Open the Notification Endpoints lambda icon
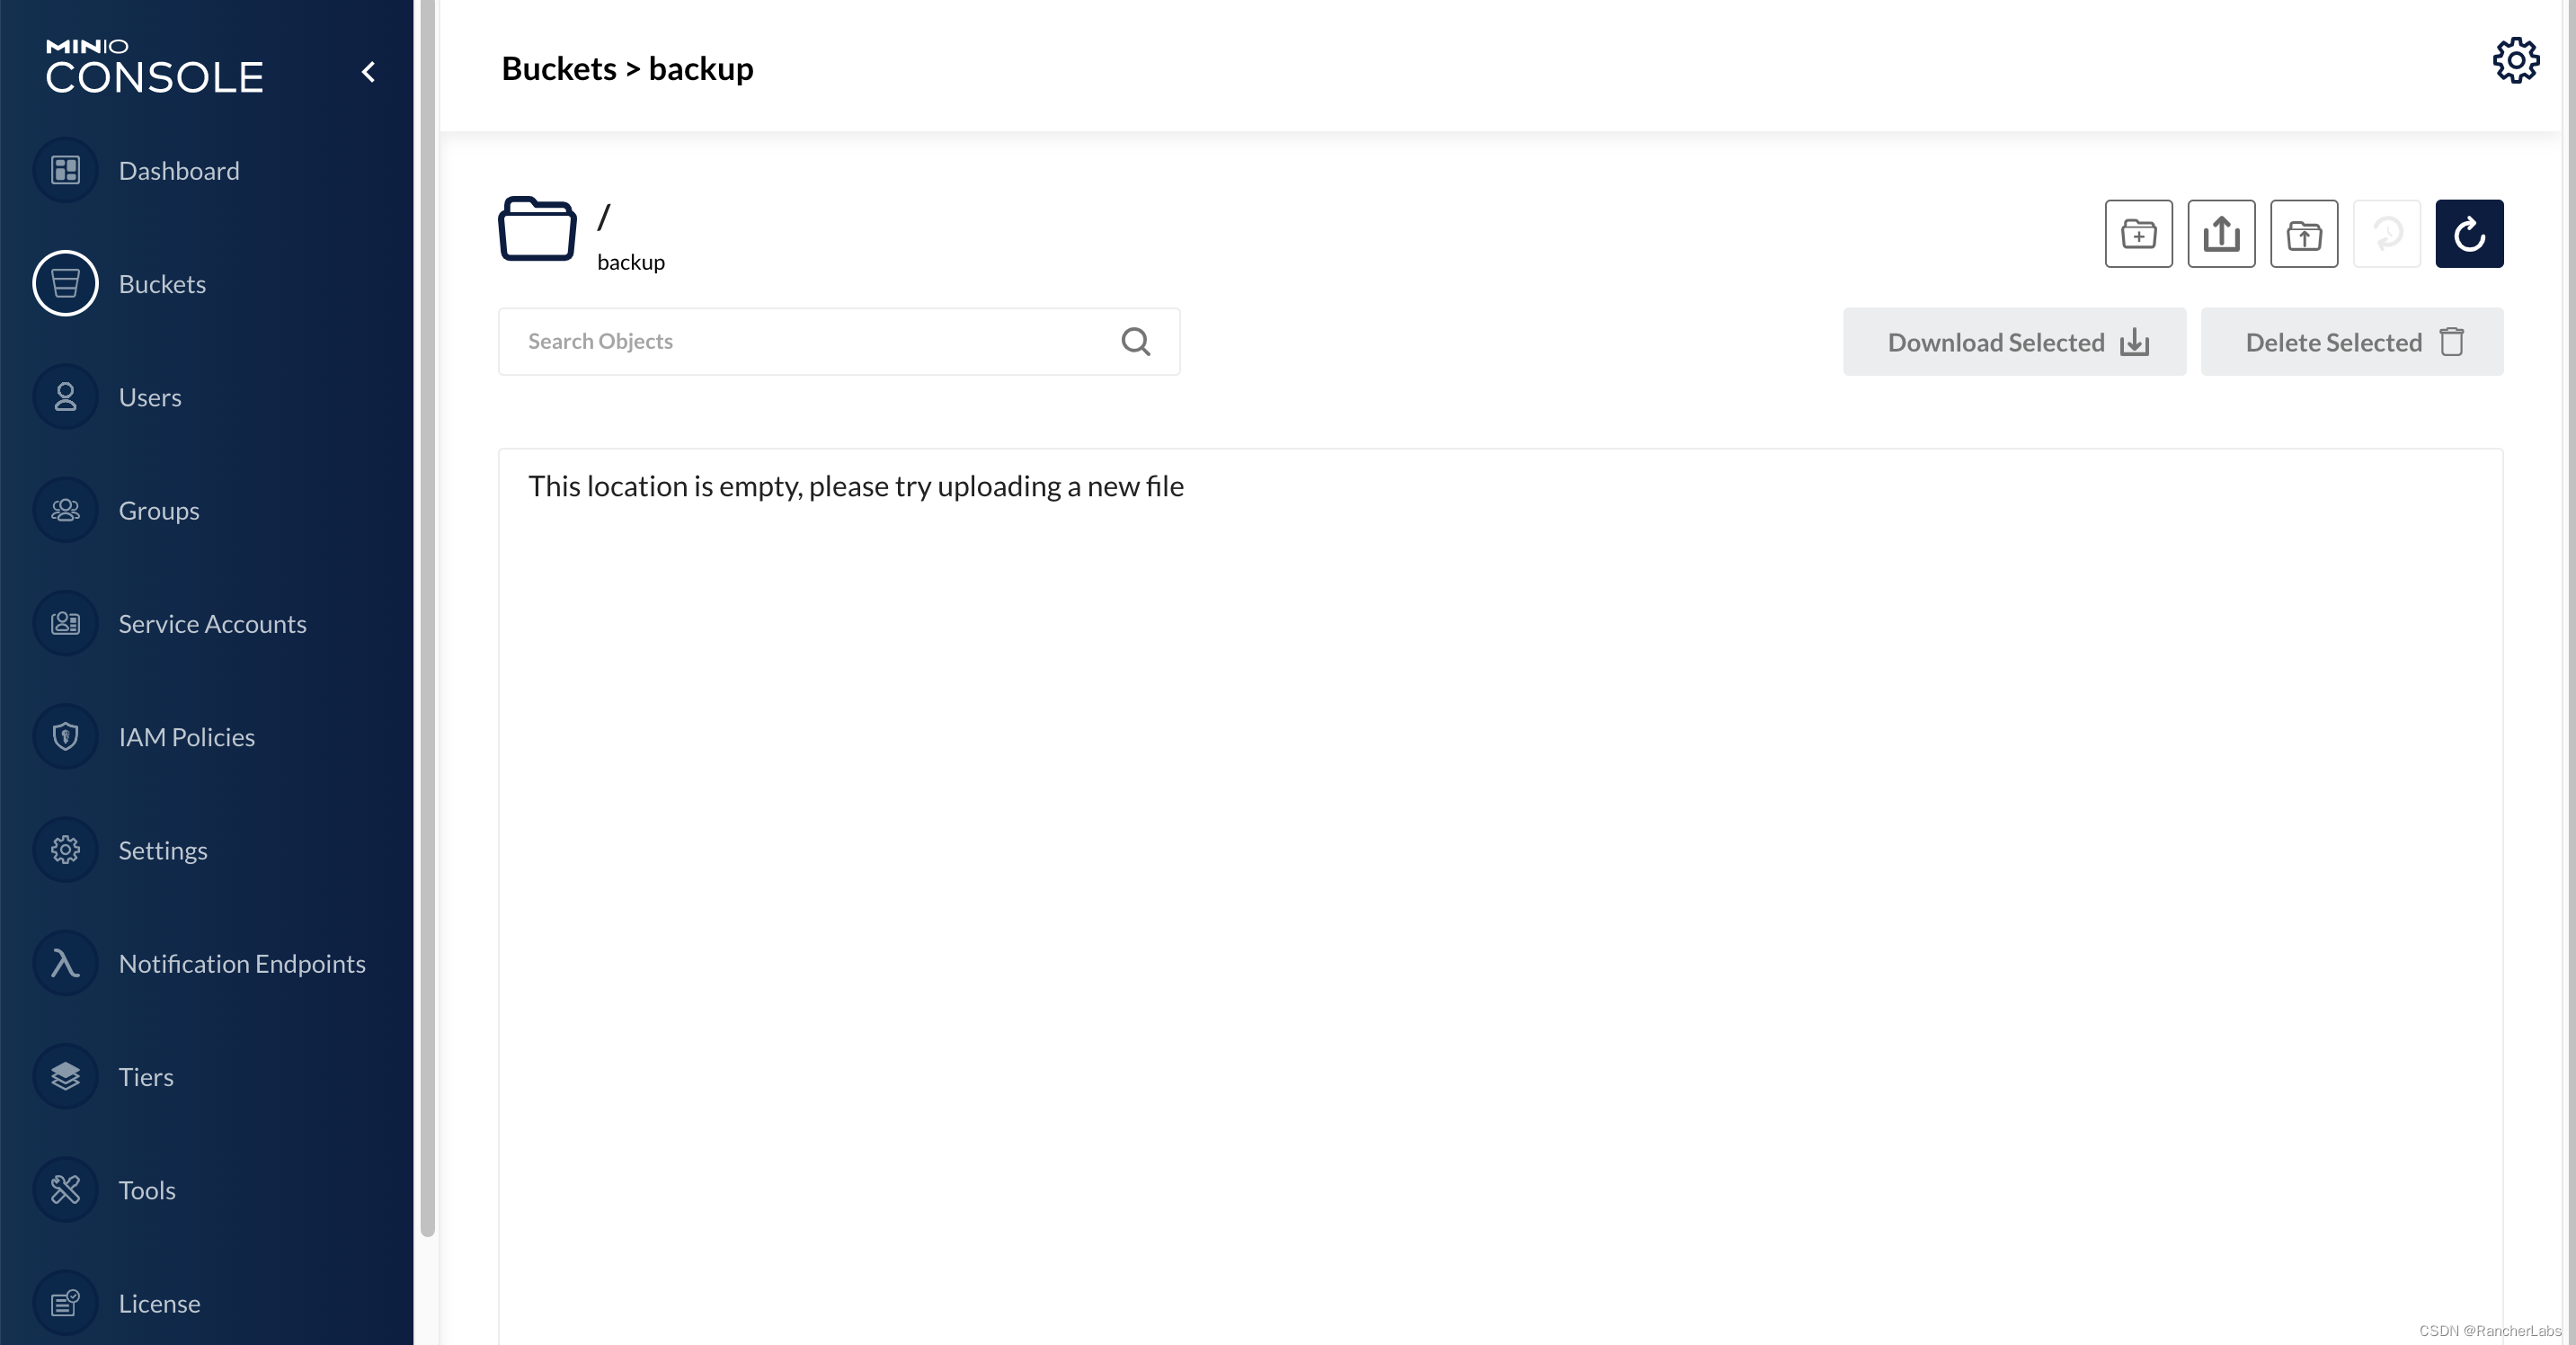Screen dimensions: 2576x1345 click(x=65, y=963)
